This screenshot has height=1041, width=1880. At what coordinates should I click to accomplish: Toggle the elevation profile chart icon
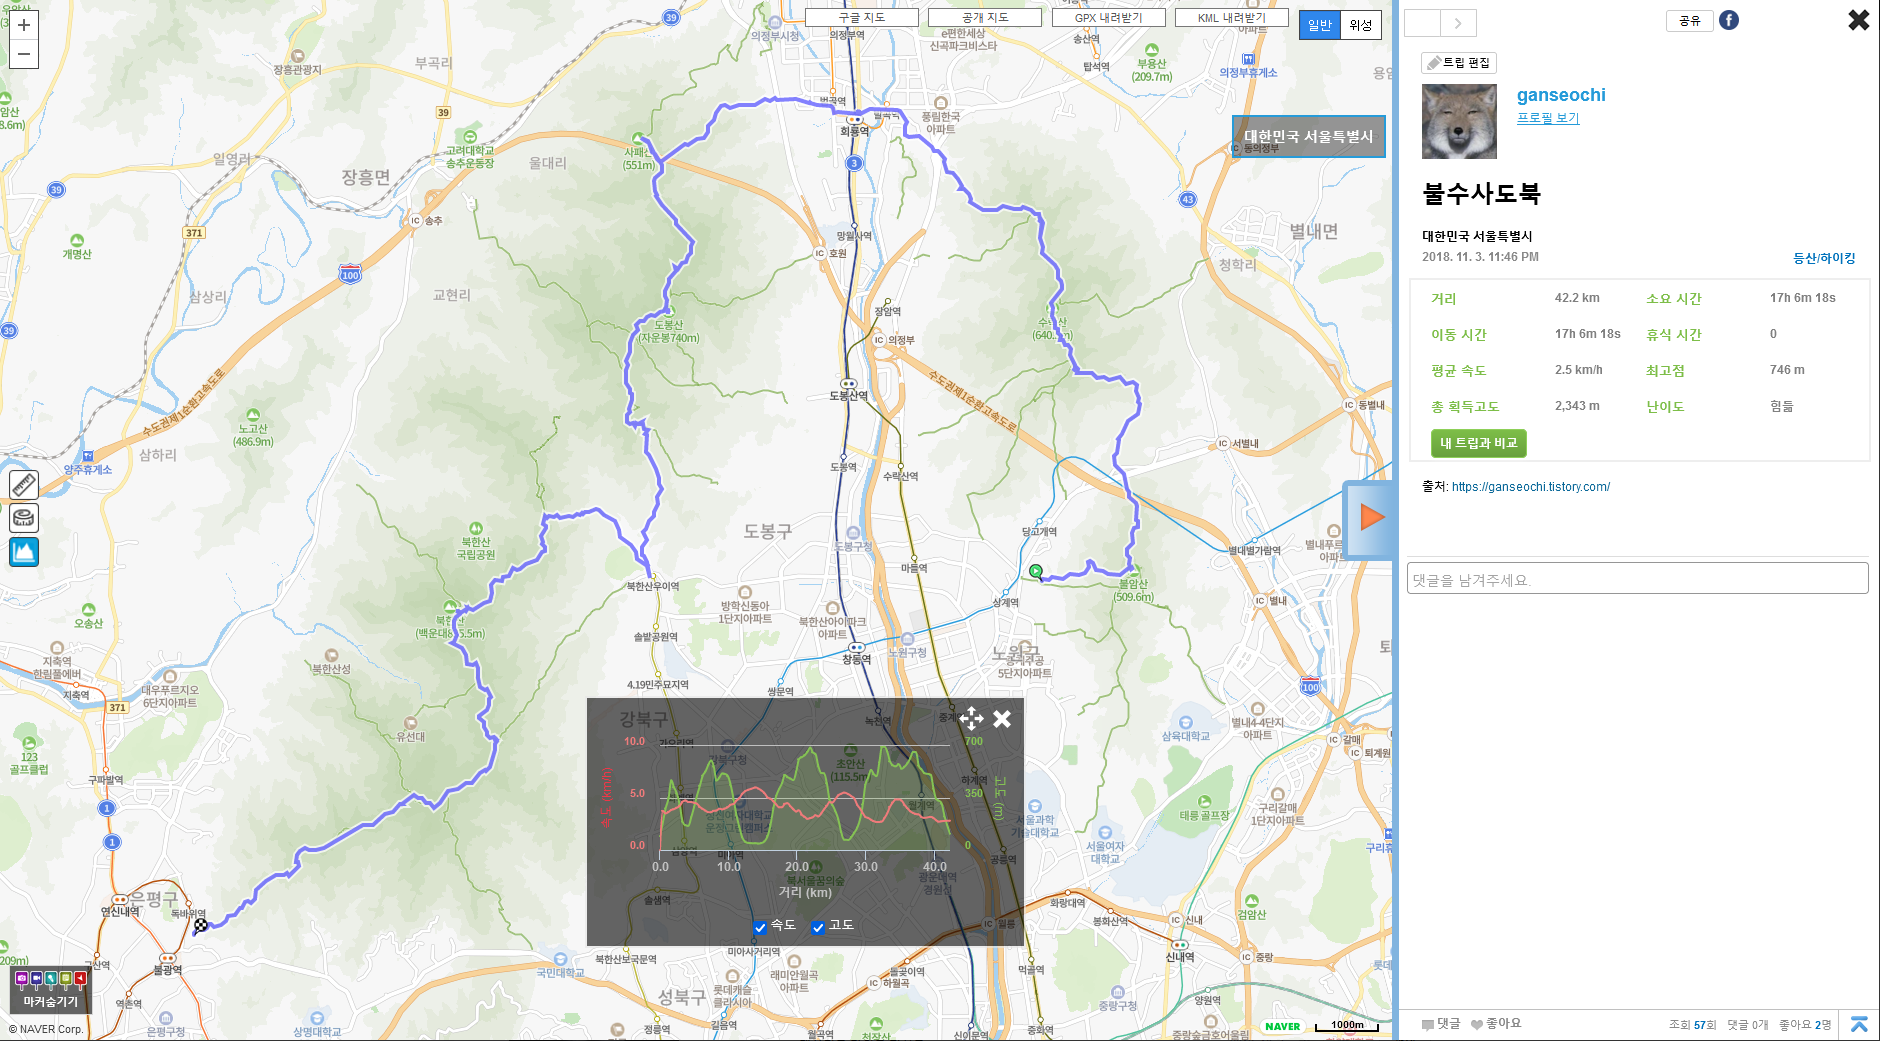pyautogui.click(x=24, y=551)
